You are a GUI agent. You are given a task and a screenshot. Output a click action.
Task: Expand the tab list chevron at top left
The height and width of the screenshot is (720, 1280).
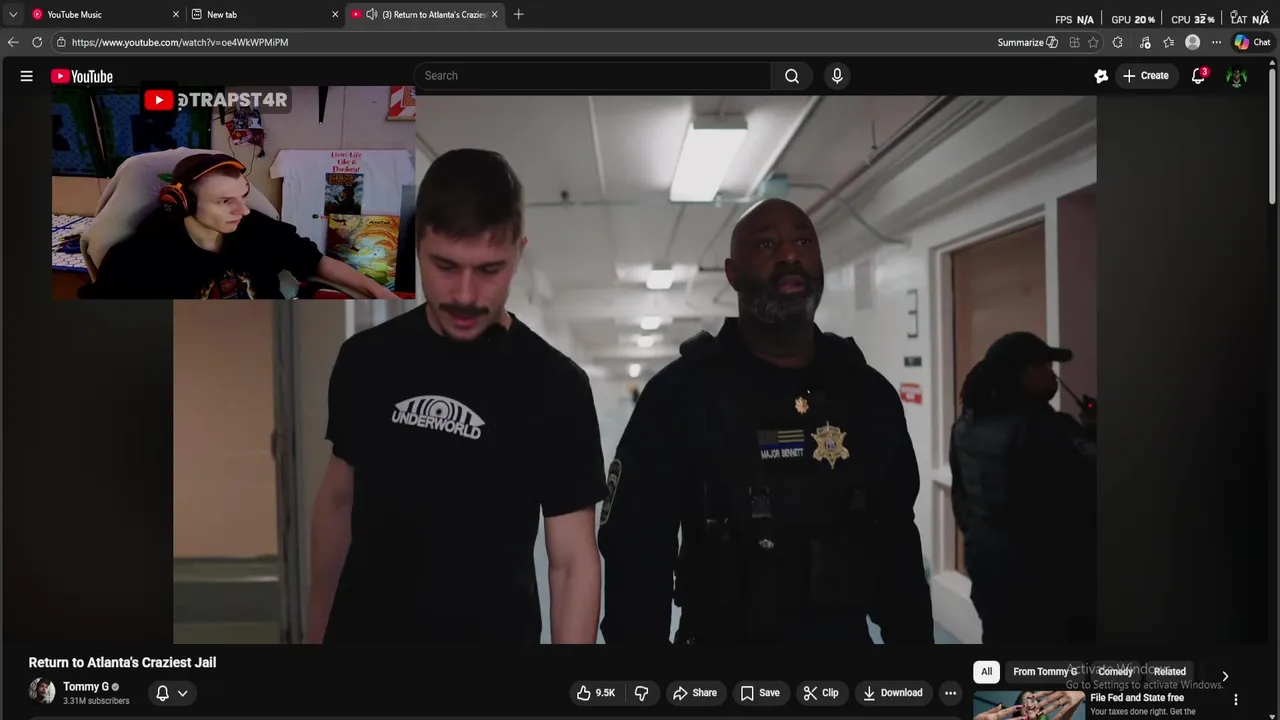tap(12, 14)
